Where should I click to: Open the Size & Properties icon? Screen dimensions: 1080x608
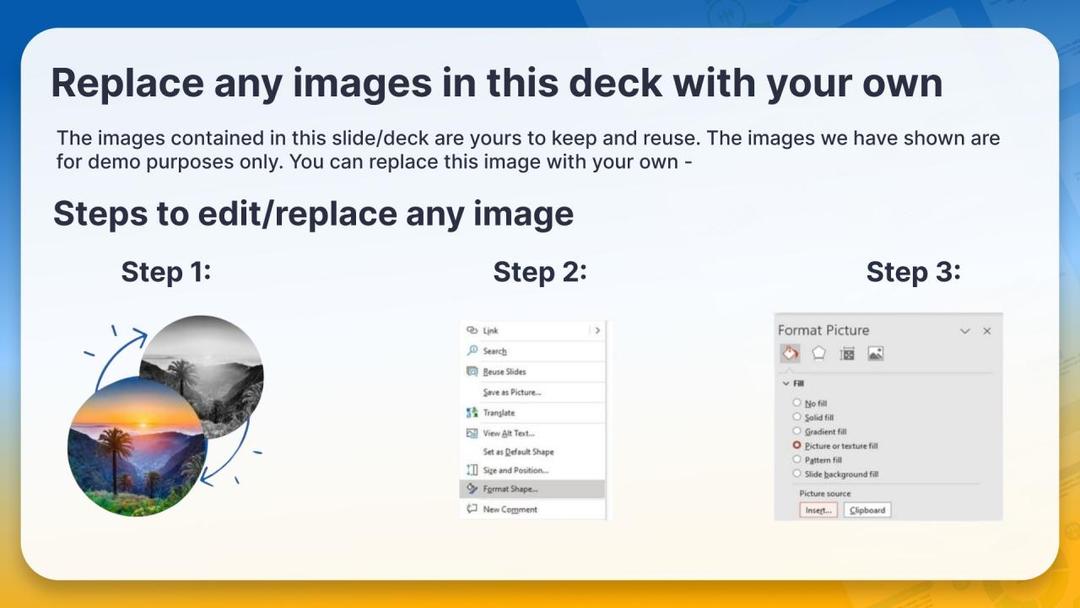(x=847, y=353)
